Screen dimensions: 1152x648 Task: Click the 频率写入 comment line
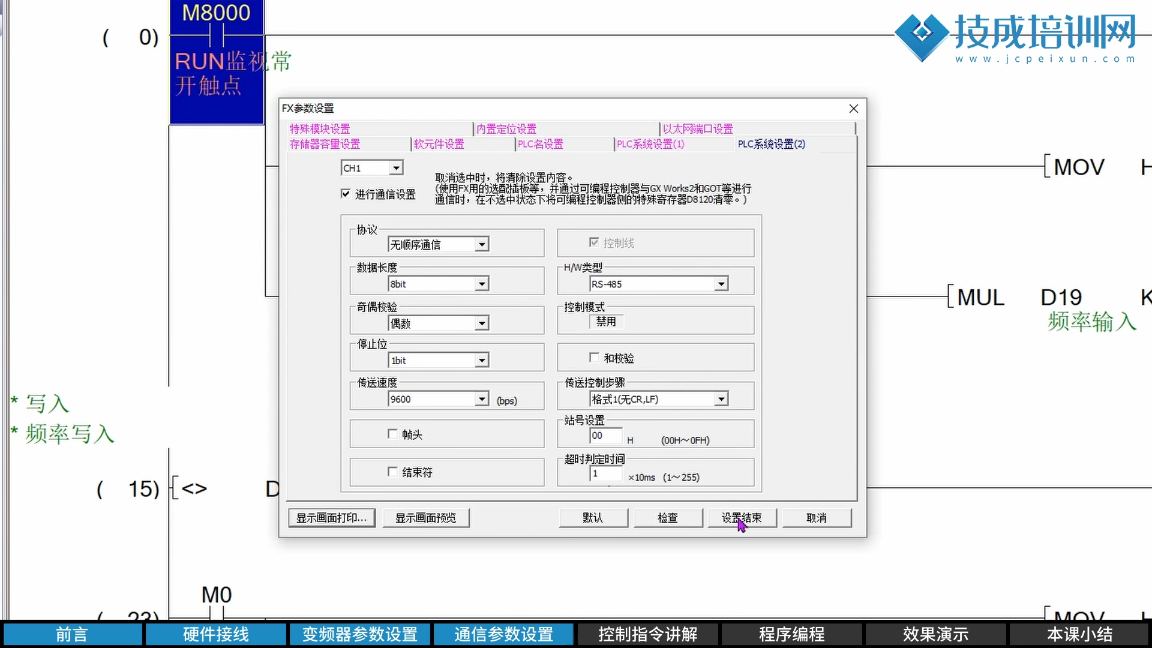click(x=63, y=434)
